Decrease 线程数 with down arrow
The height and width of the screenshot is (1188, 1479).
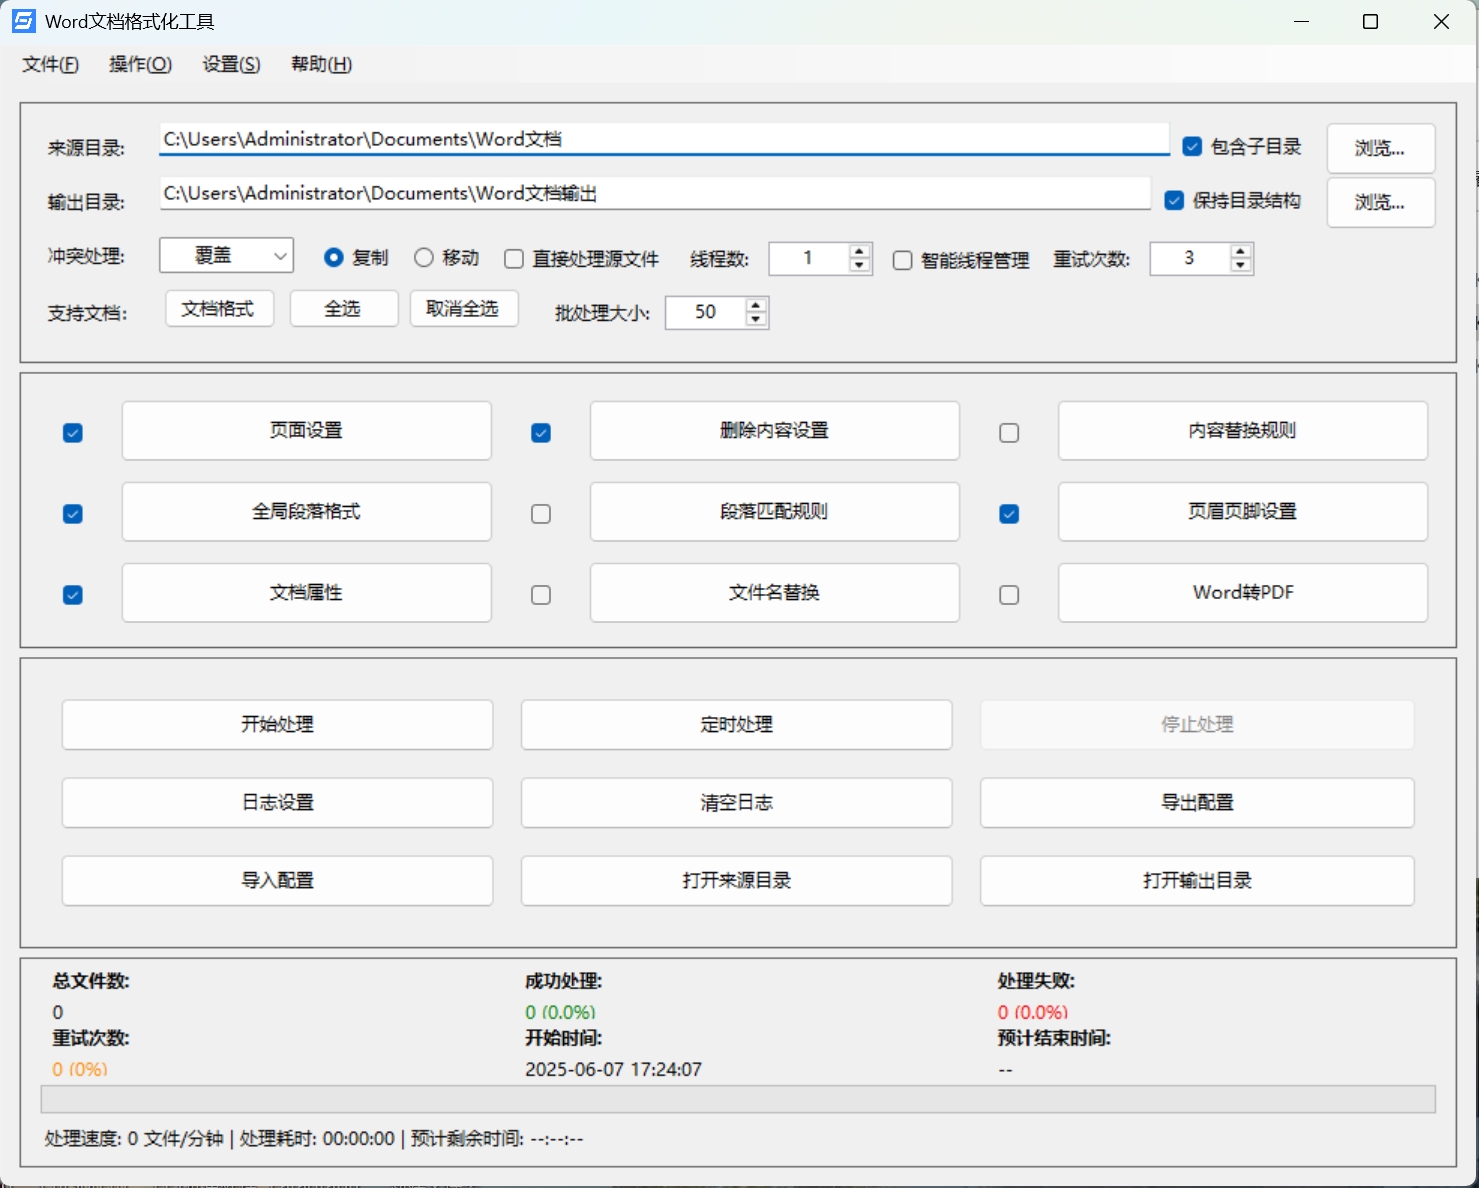click(859, 265)
